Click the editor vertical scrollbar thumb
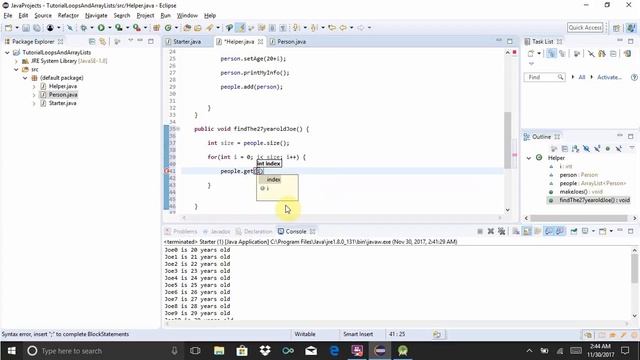640x360 pixels. pyautogui.click(x=507, y=140)
